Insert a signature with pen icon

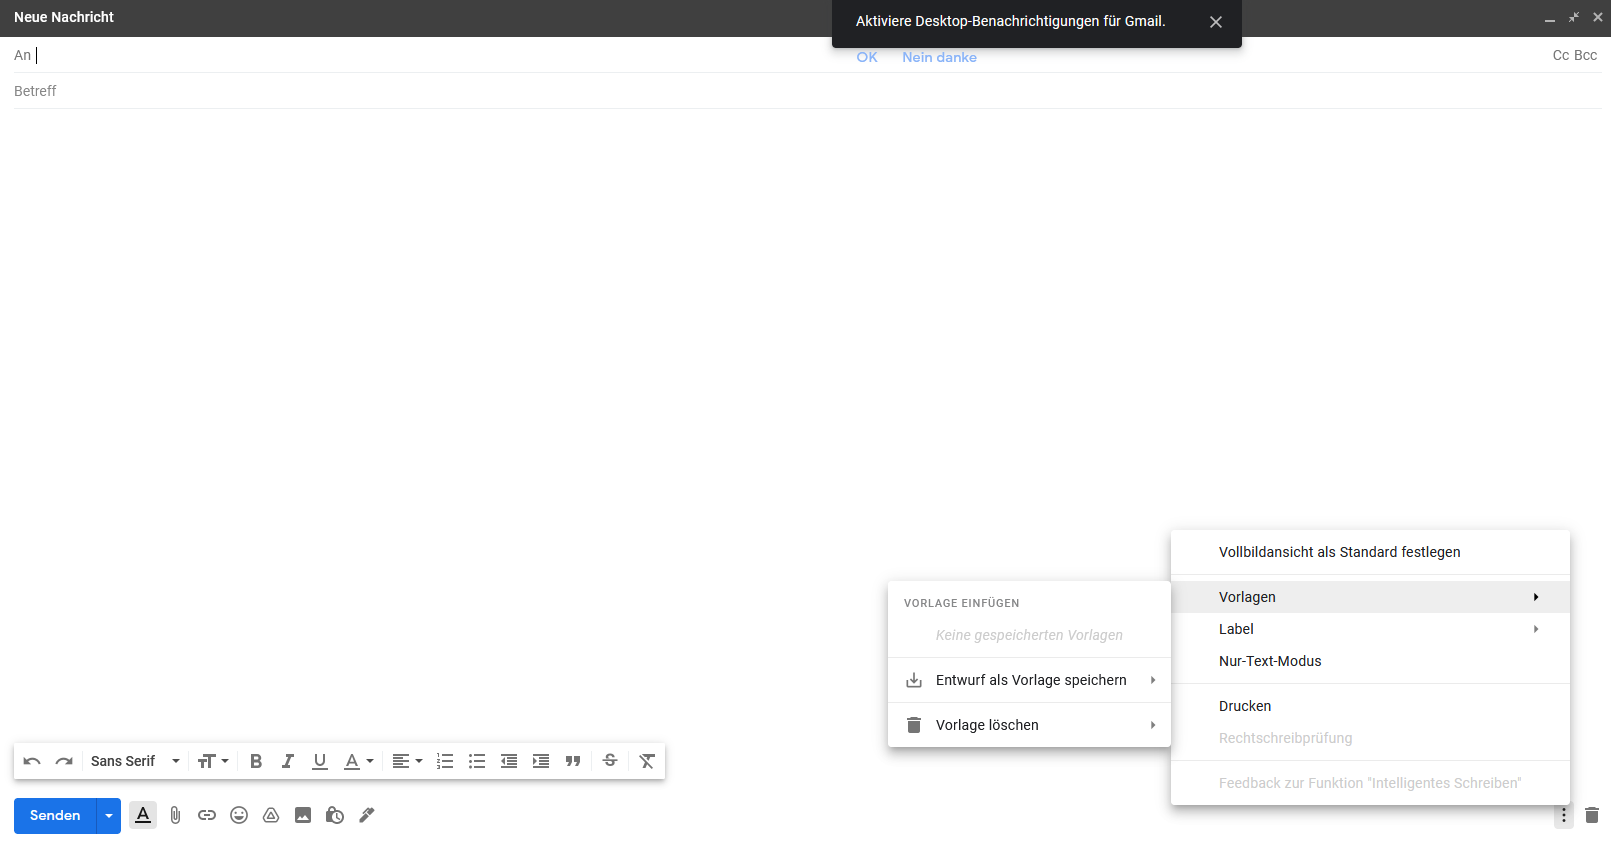coord(367,816)
